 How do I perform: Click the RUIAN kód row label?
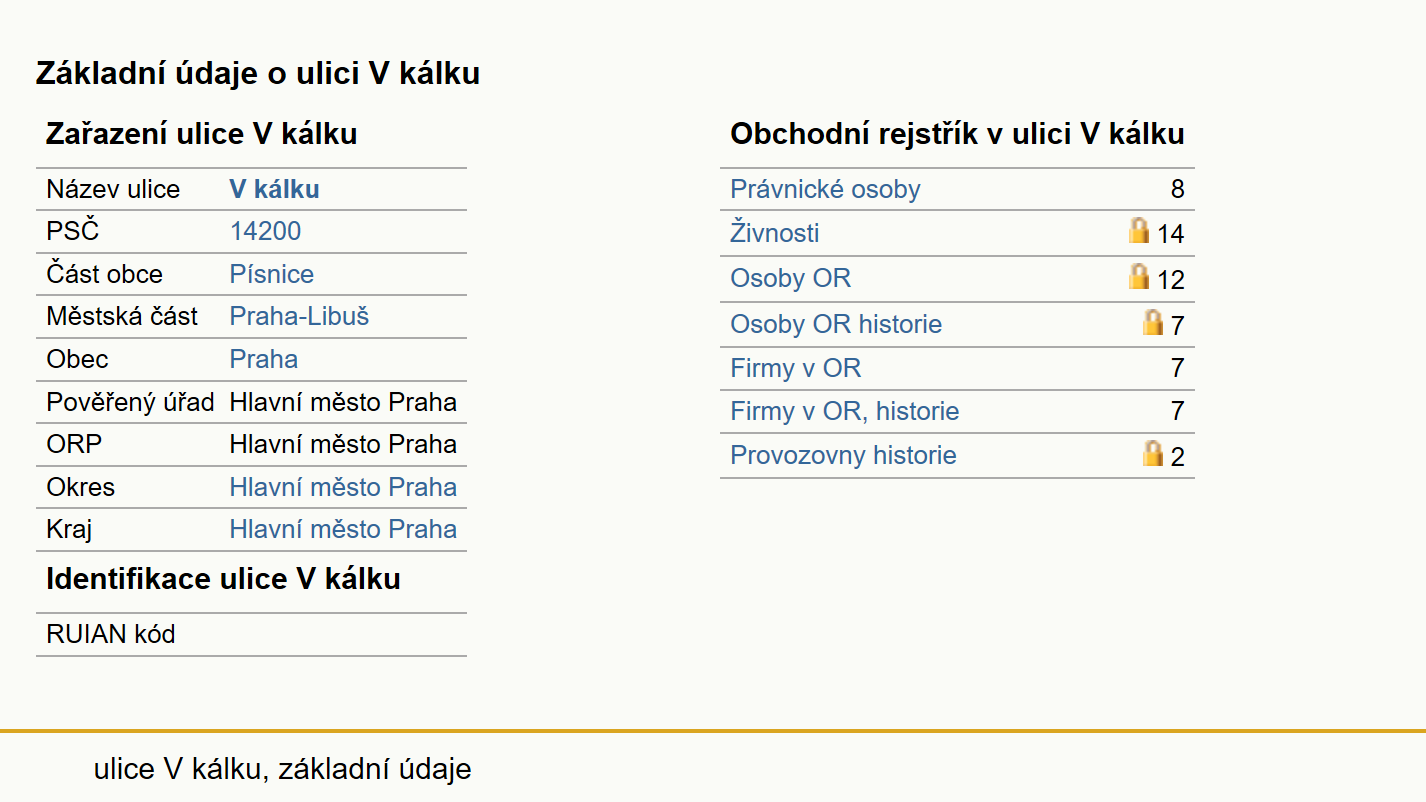click(x=110, y=635)
